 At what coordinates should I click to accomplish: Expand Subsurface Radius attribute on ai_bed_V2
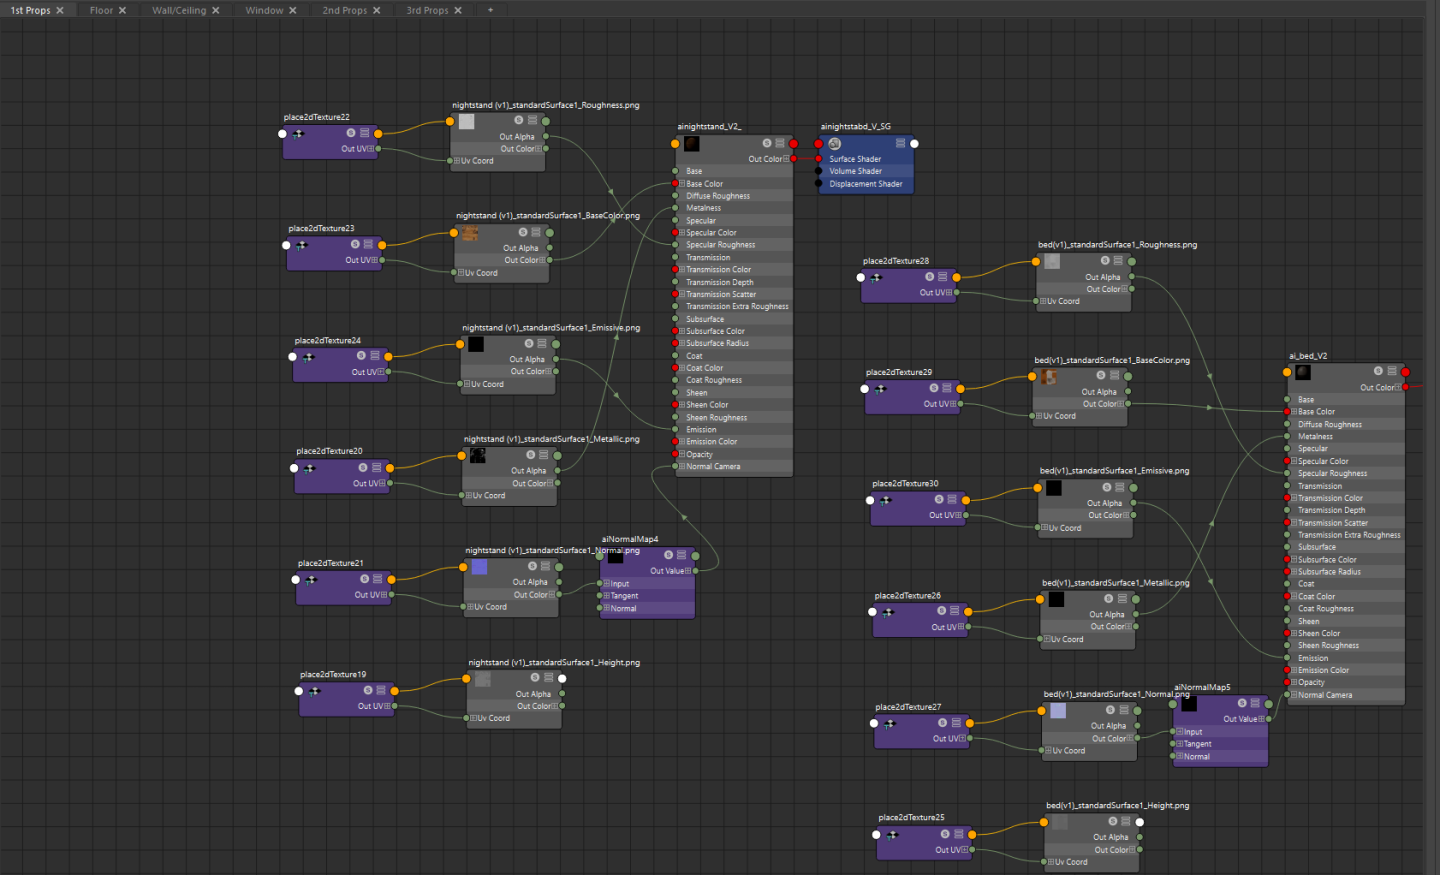pyautogui.click(x=1294, y=572)
